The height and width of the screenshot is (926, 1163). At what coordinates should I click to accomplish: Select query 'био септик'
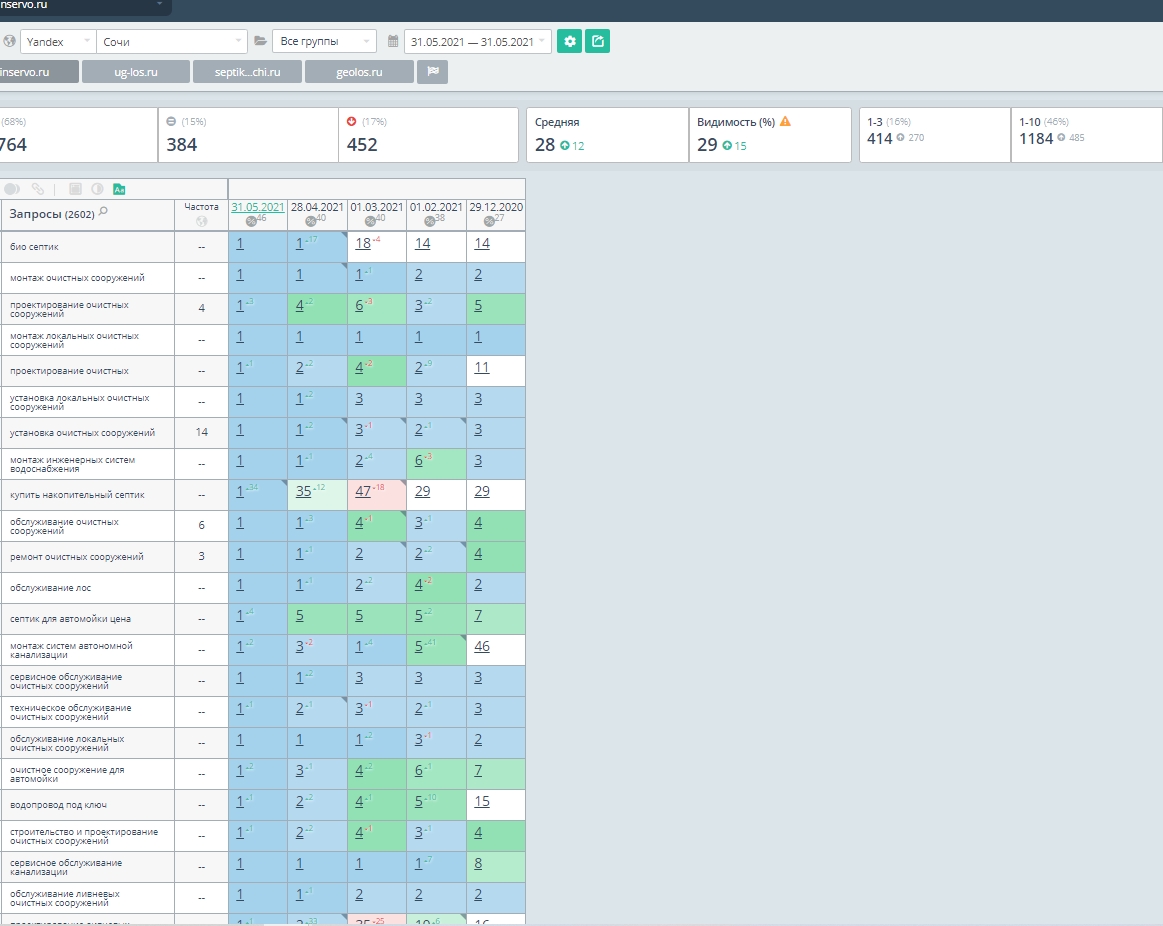[34, 246]
